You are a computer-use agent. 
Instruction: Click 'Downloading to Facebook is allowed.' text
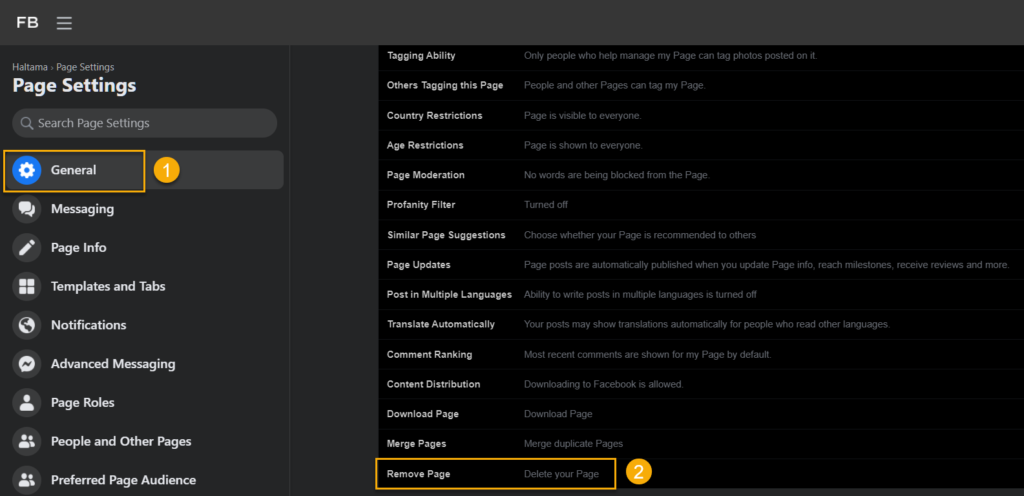click(603, 384)
